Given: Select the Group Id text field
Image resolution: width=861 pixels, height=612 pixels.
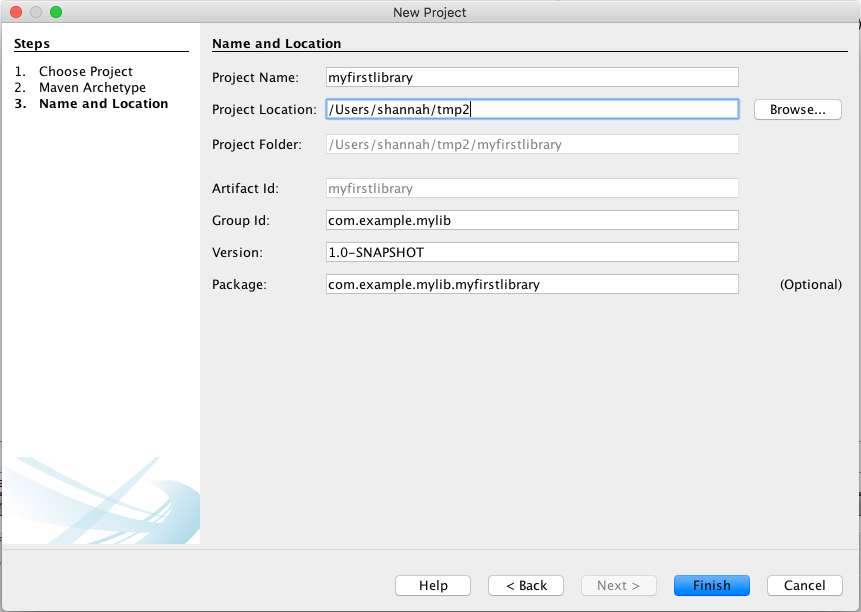Looking at the screenshot, I should coord(530,220).
